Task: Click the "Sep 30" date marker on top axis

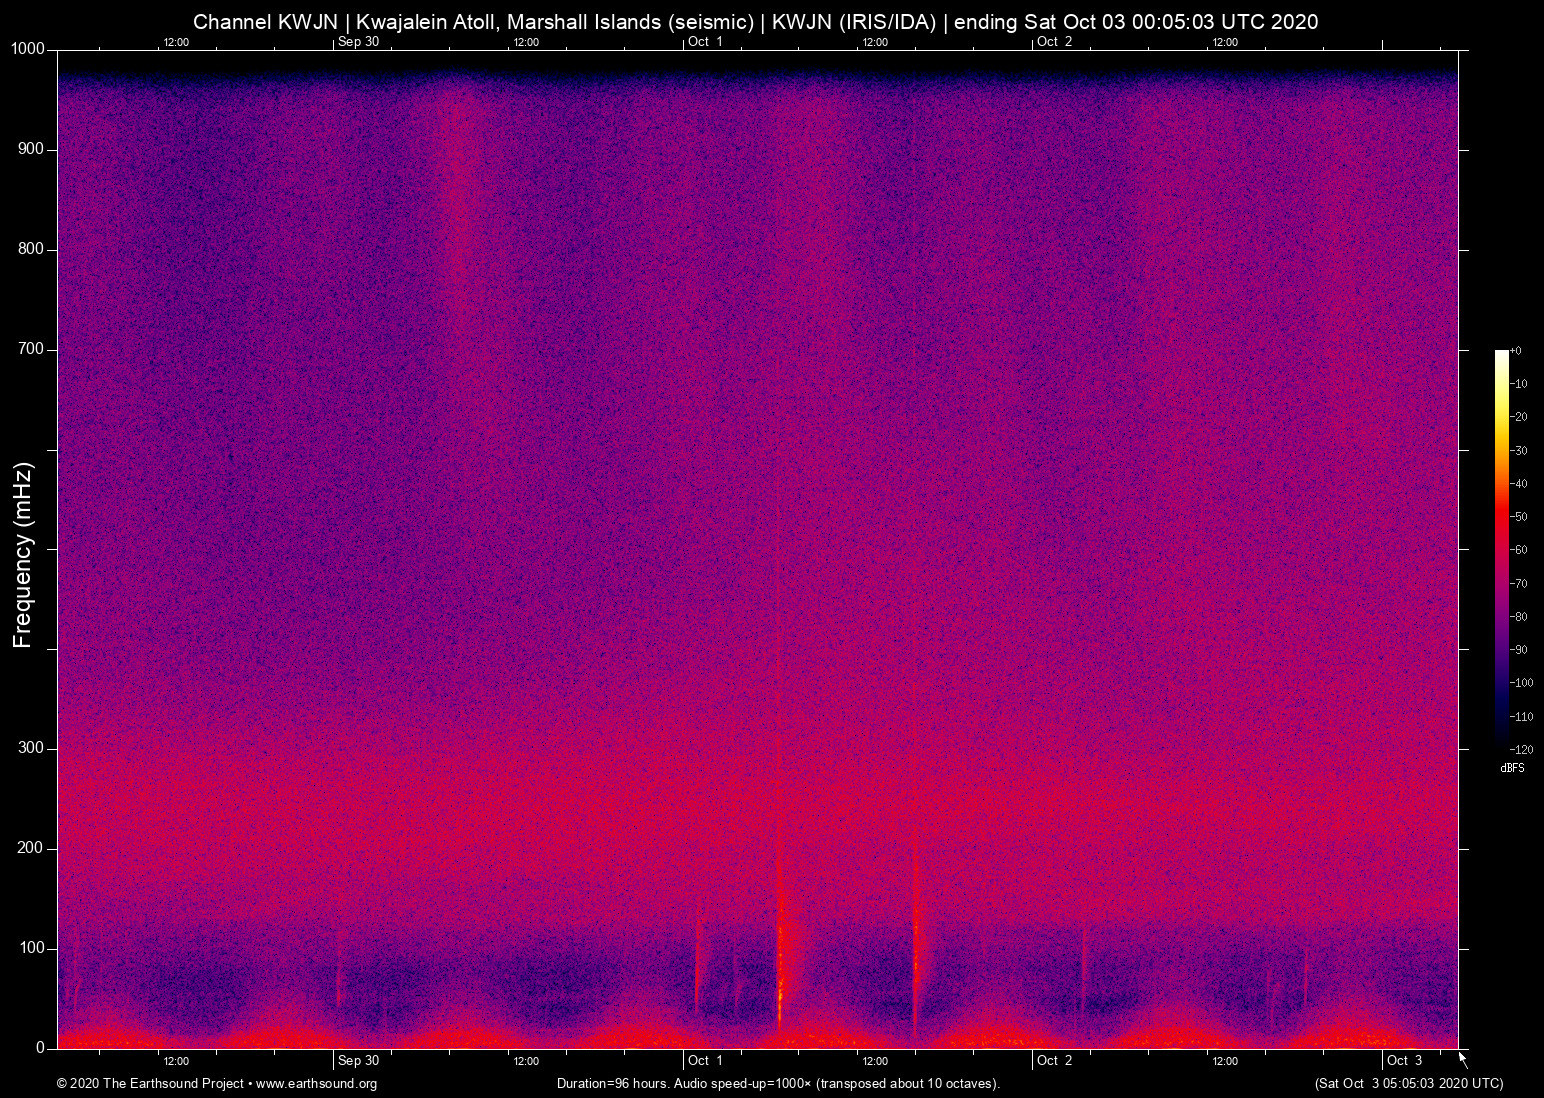Action: 359,42
